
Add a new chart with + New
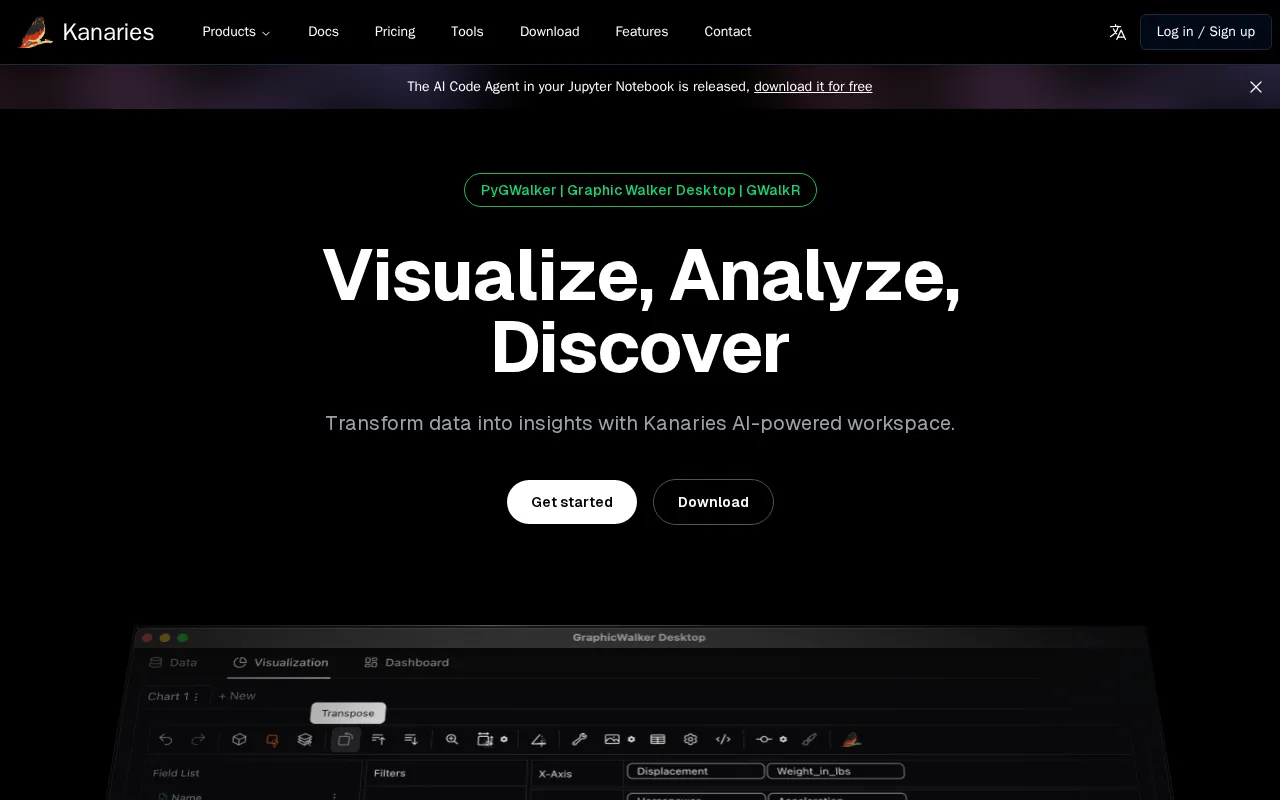pos(237,696)
